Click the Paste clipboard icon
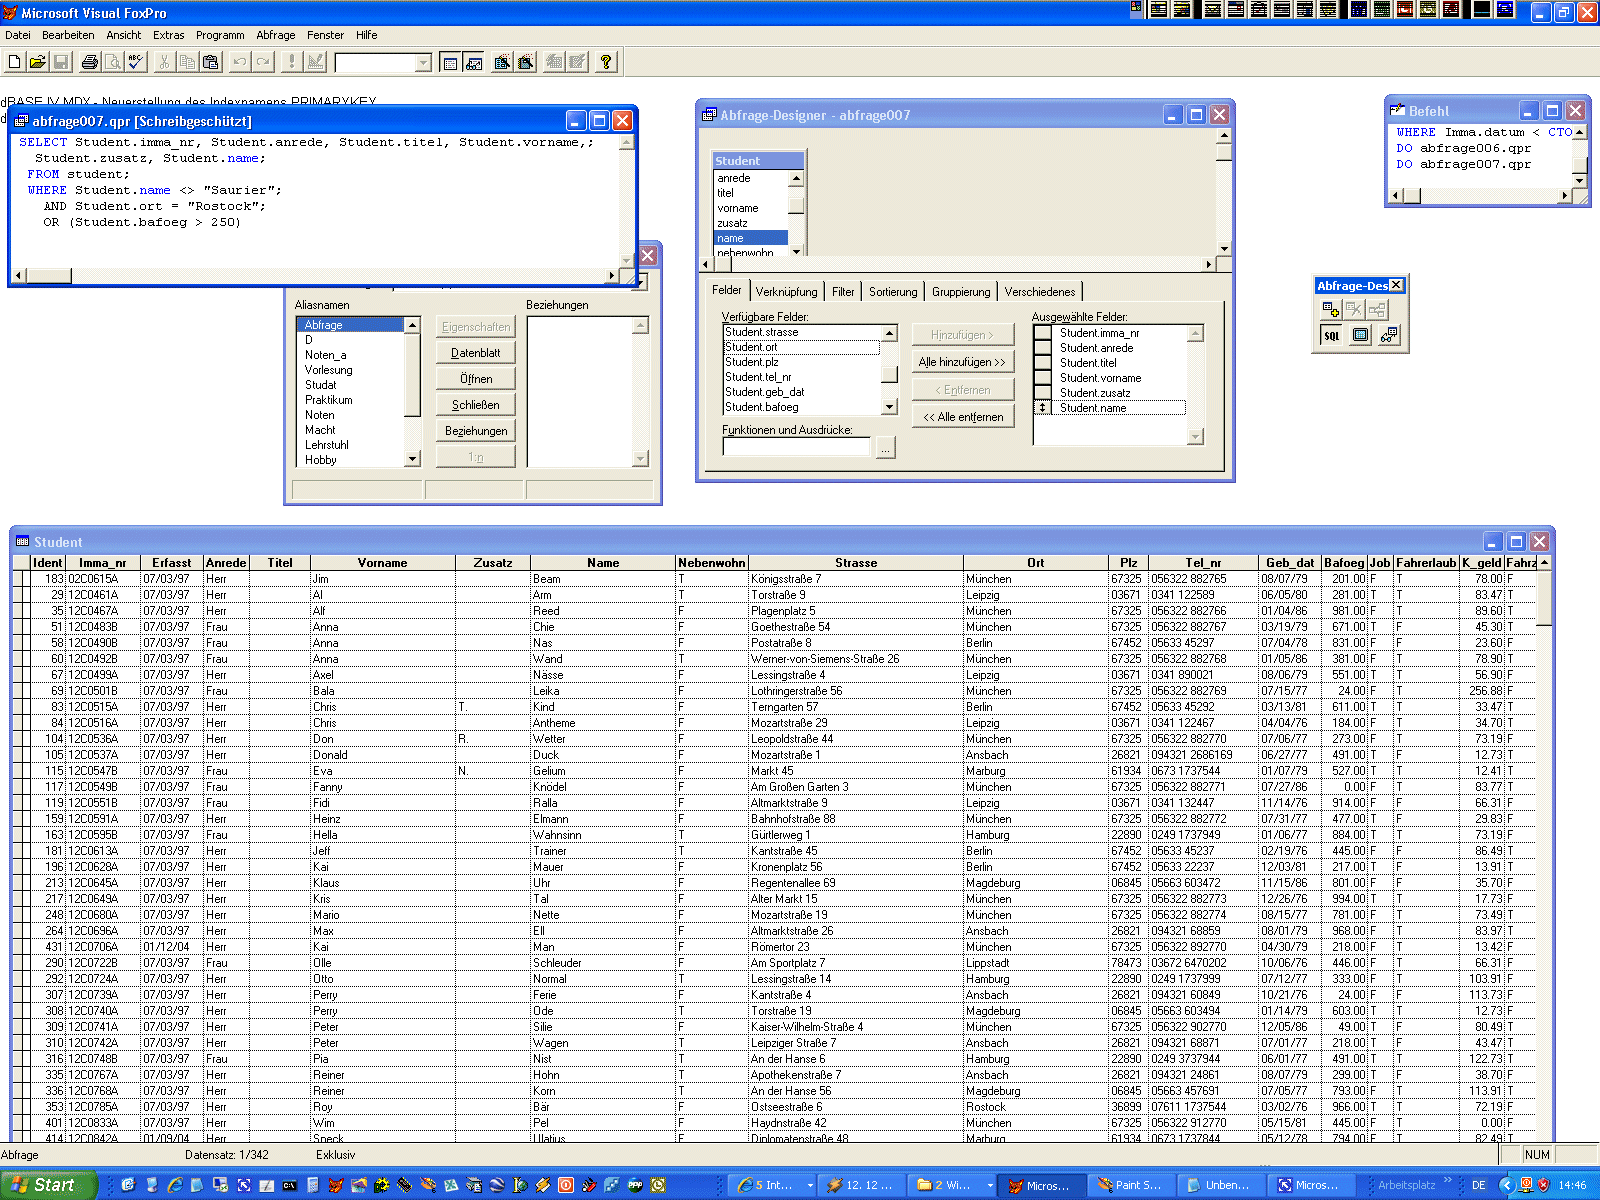The height and width of the screenshot is (1200, 1600). pyautogui.click(x=210, y=62)
